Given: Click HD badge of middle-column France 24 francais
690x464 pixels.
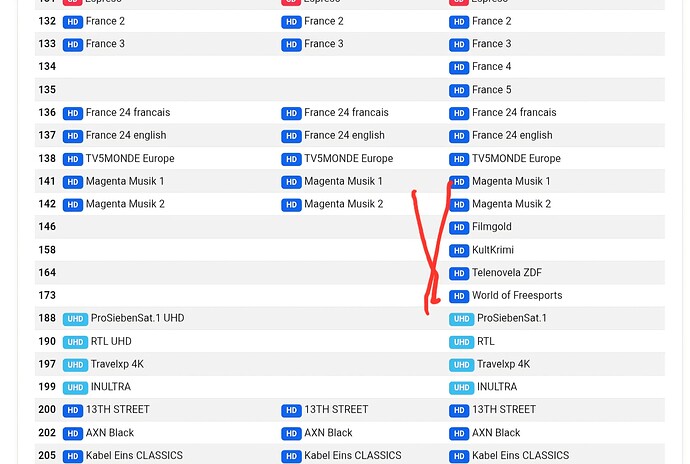Looking at the screenshot, I should tap(291, 113).
